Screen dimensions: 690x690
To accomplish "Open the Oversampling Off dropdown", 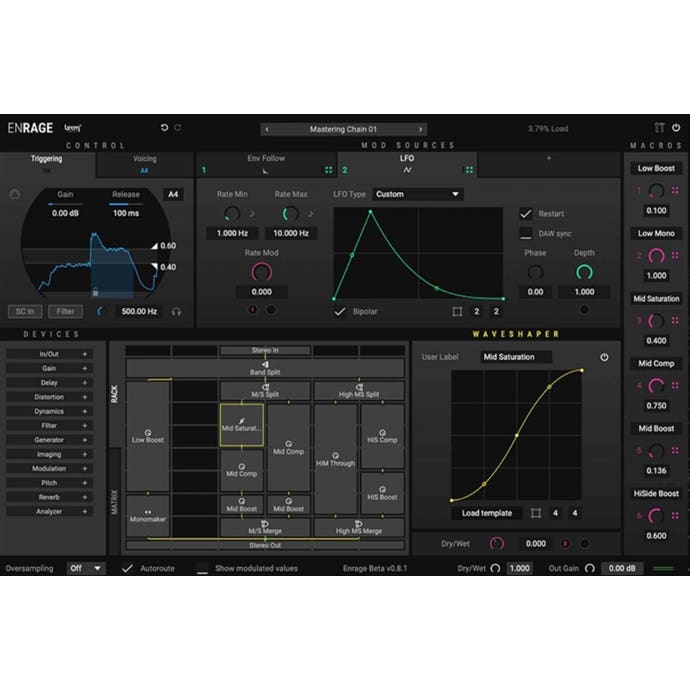I will [x=86, y=569].
